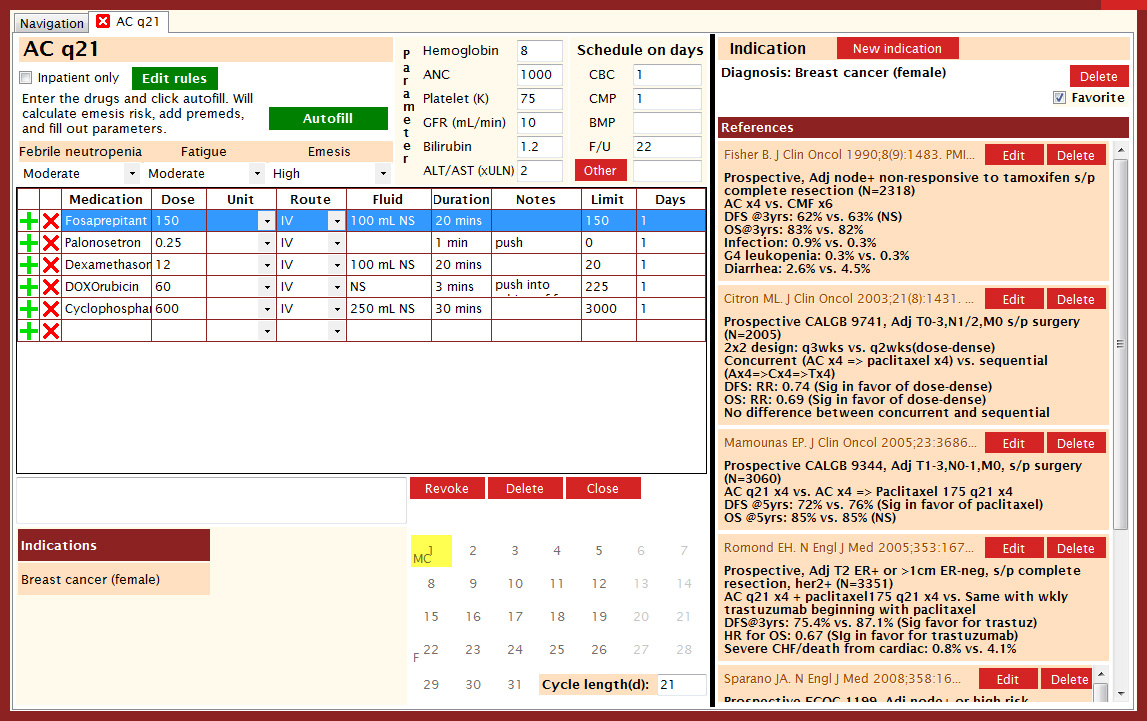Close the AC q21 tab via red X

click(x=103, y=21)
